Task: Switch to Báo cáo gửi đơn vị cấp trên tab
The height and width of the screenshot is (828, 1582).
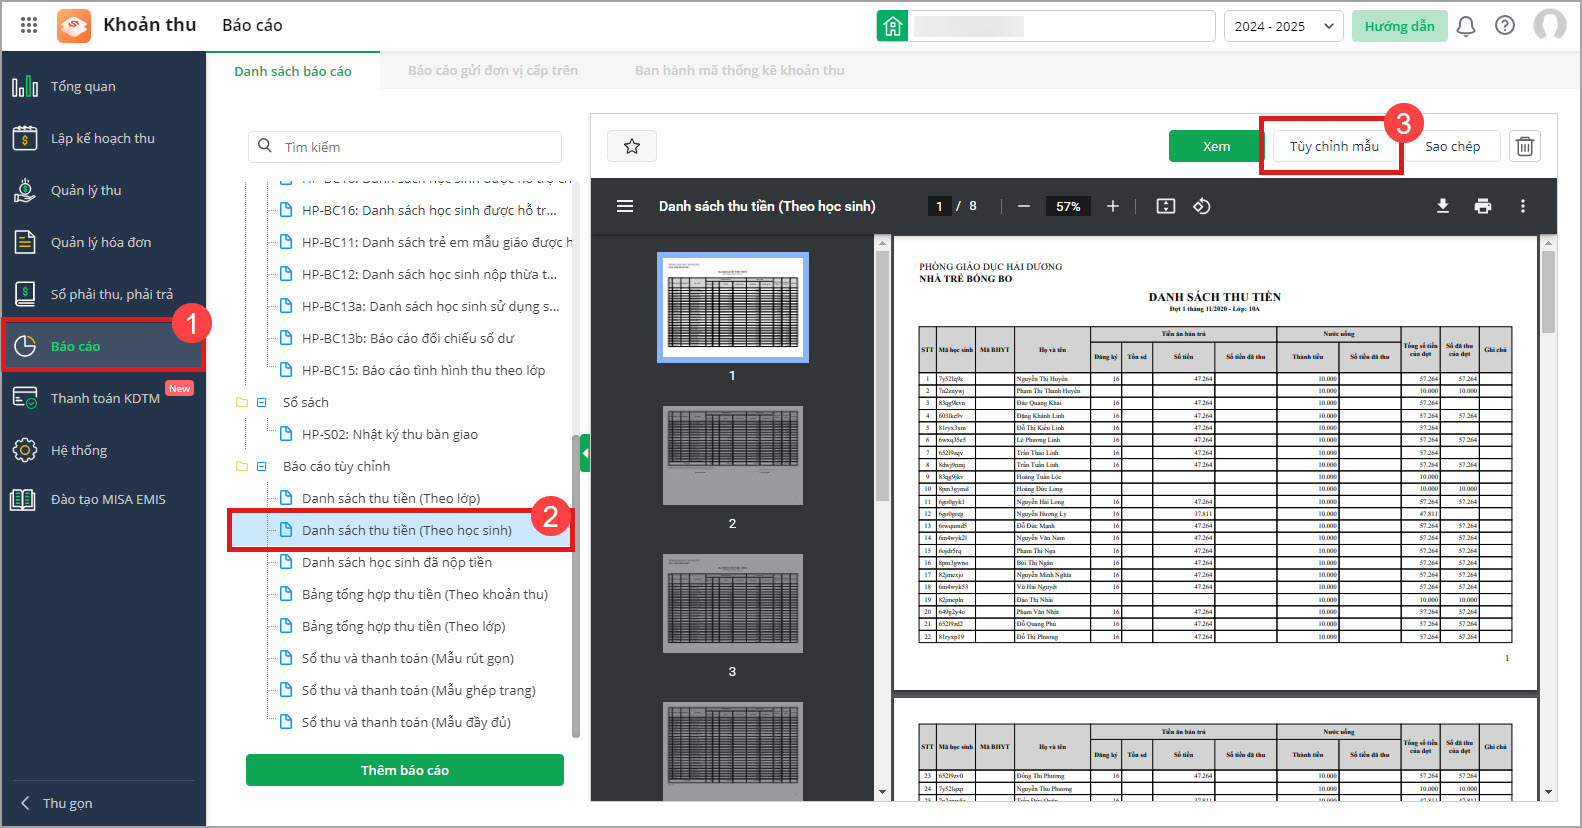Action: [x=492, y=71]
